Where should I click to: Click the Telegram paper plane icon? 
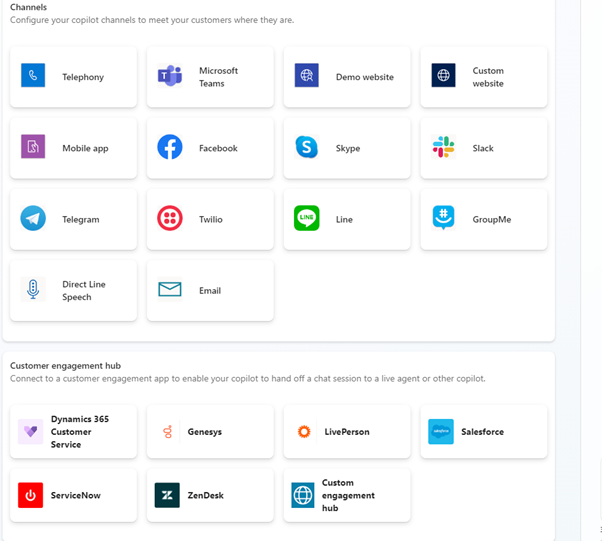33,218
